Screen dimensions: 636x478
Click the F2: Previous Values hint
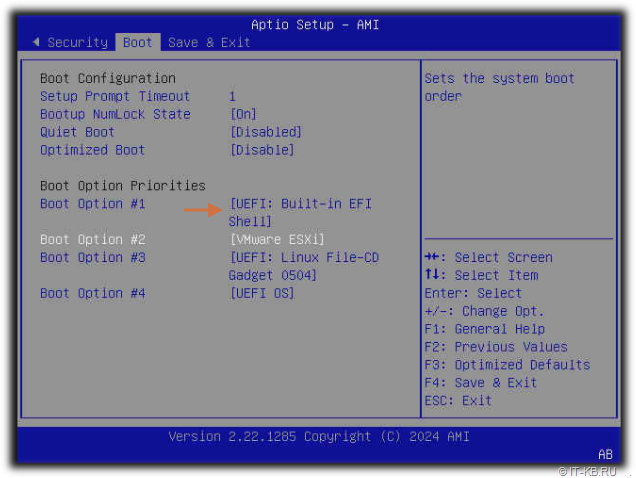496,347
